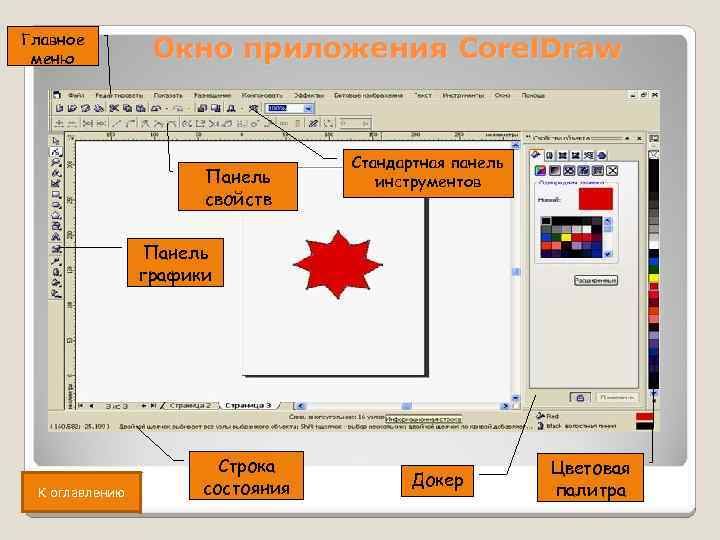Click the red star shape on canvas

(338, 265)
